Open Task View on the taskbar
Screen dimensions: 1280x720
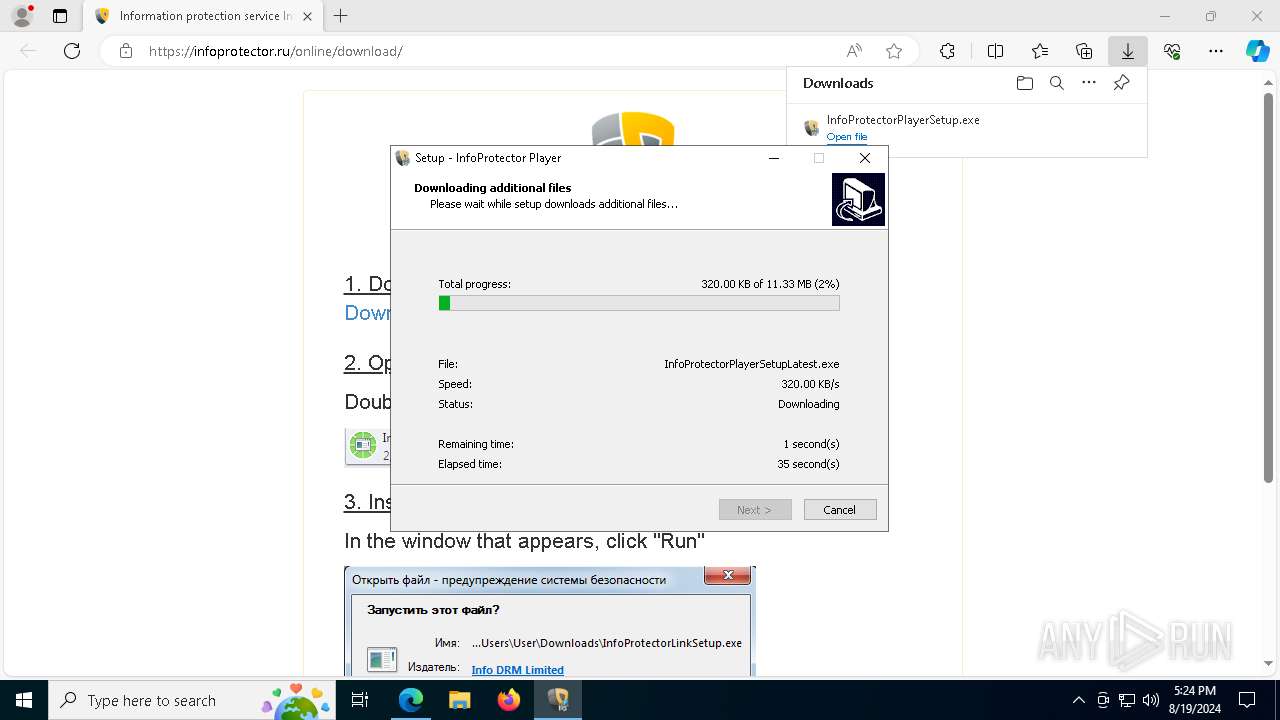(360, 700)
